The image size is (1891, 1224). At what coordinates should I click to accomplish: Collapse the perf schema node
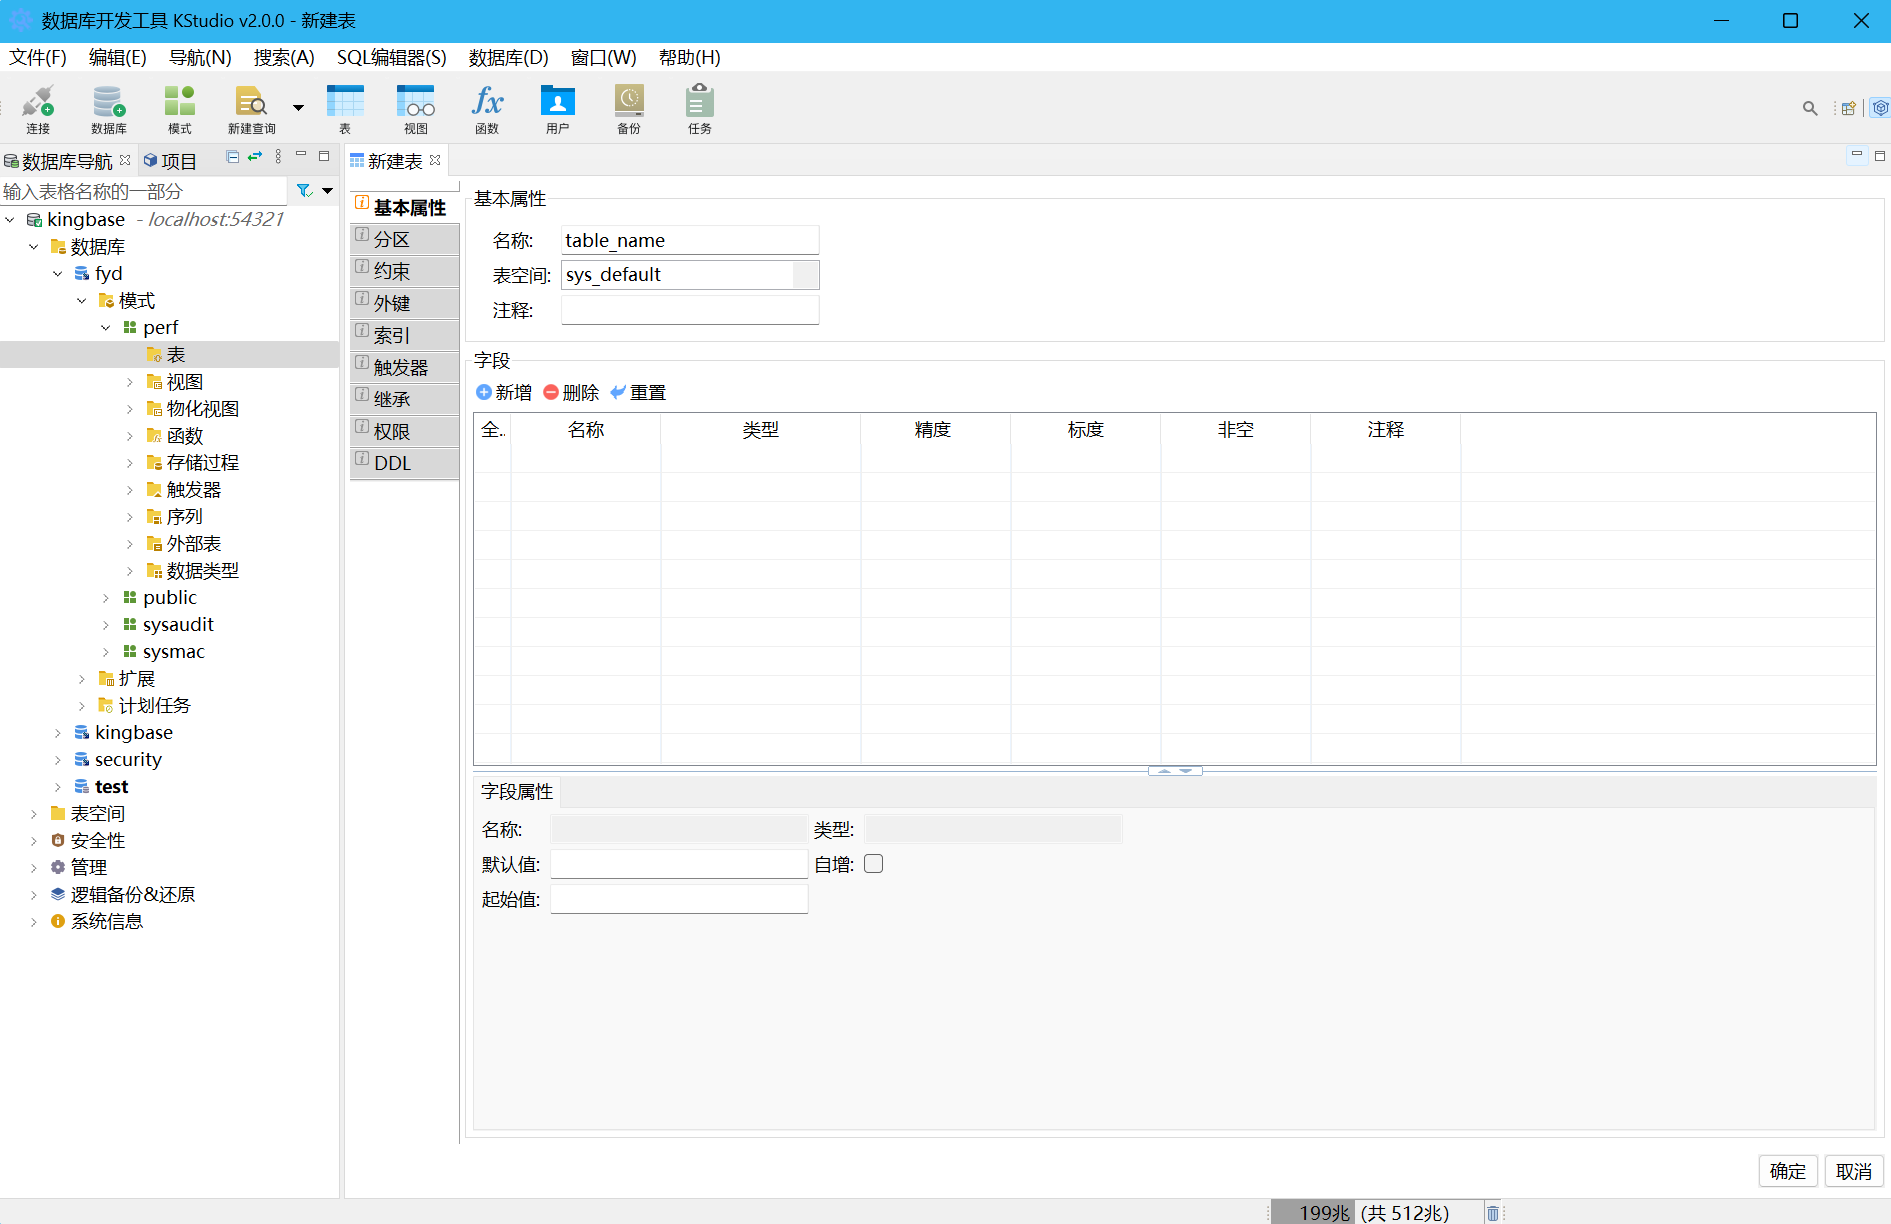point(106,328)
